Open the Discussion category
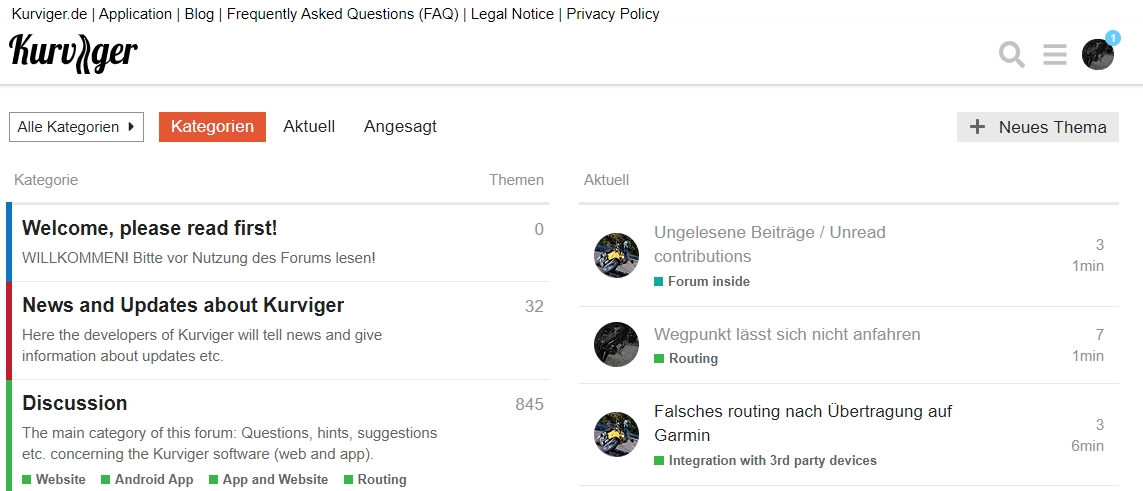The width and height of the screenshot is (1143, 491). [75, 403]
